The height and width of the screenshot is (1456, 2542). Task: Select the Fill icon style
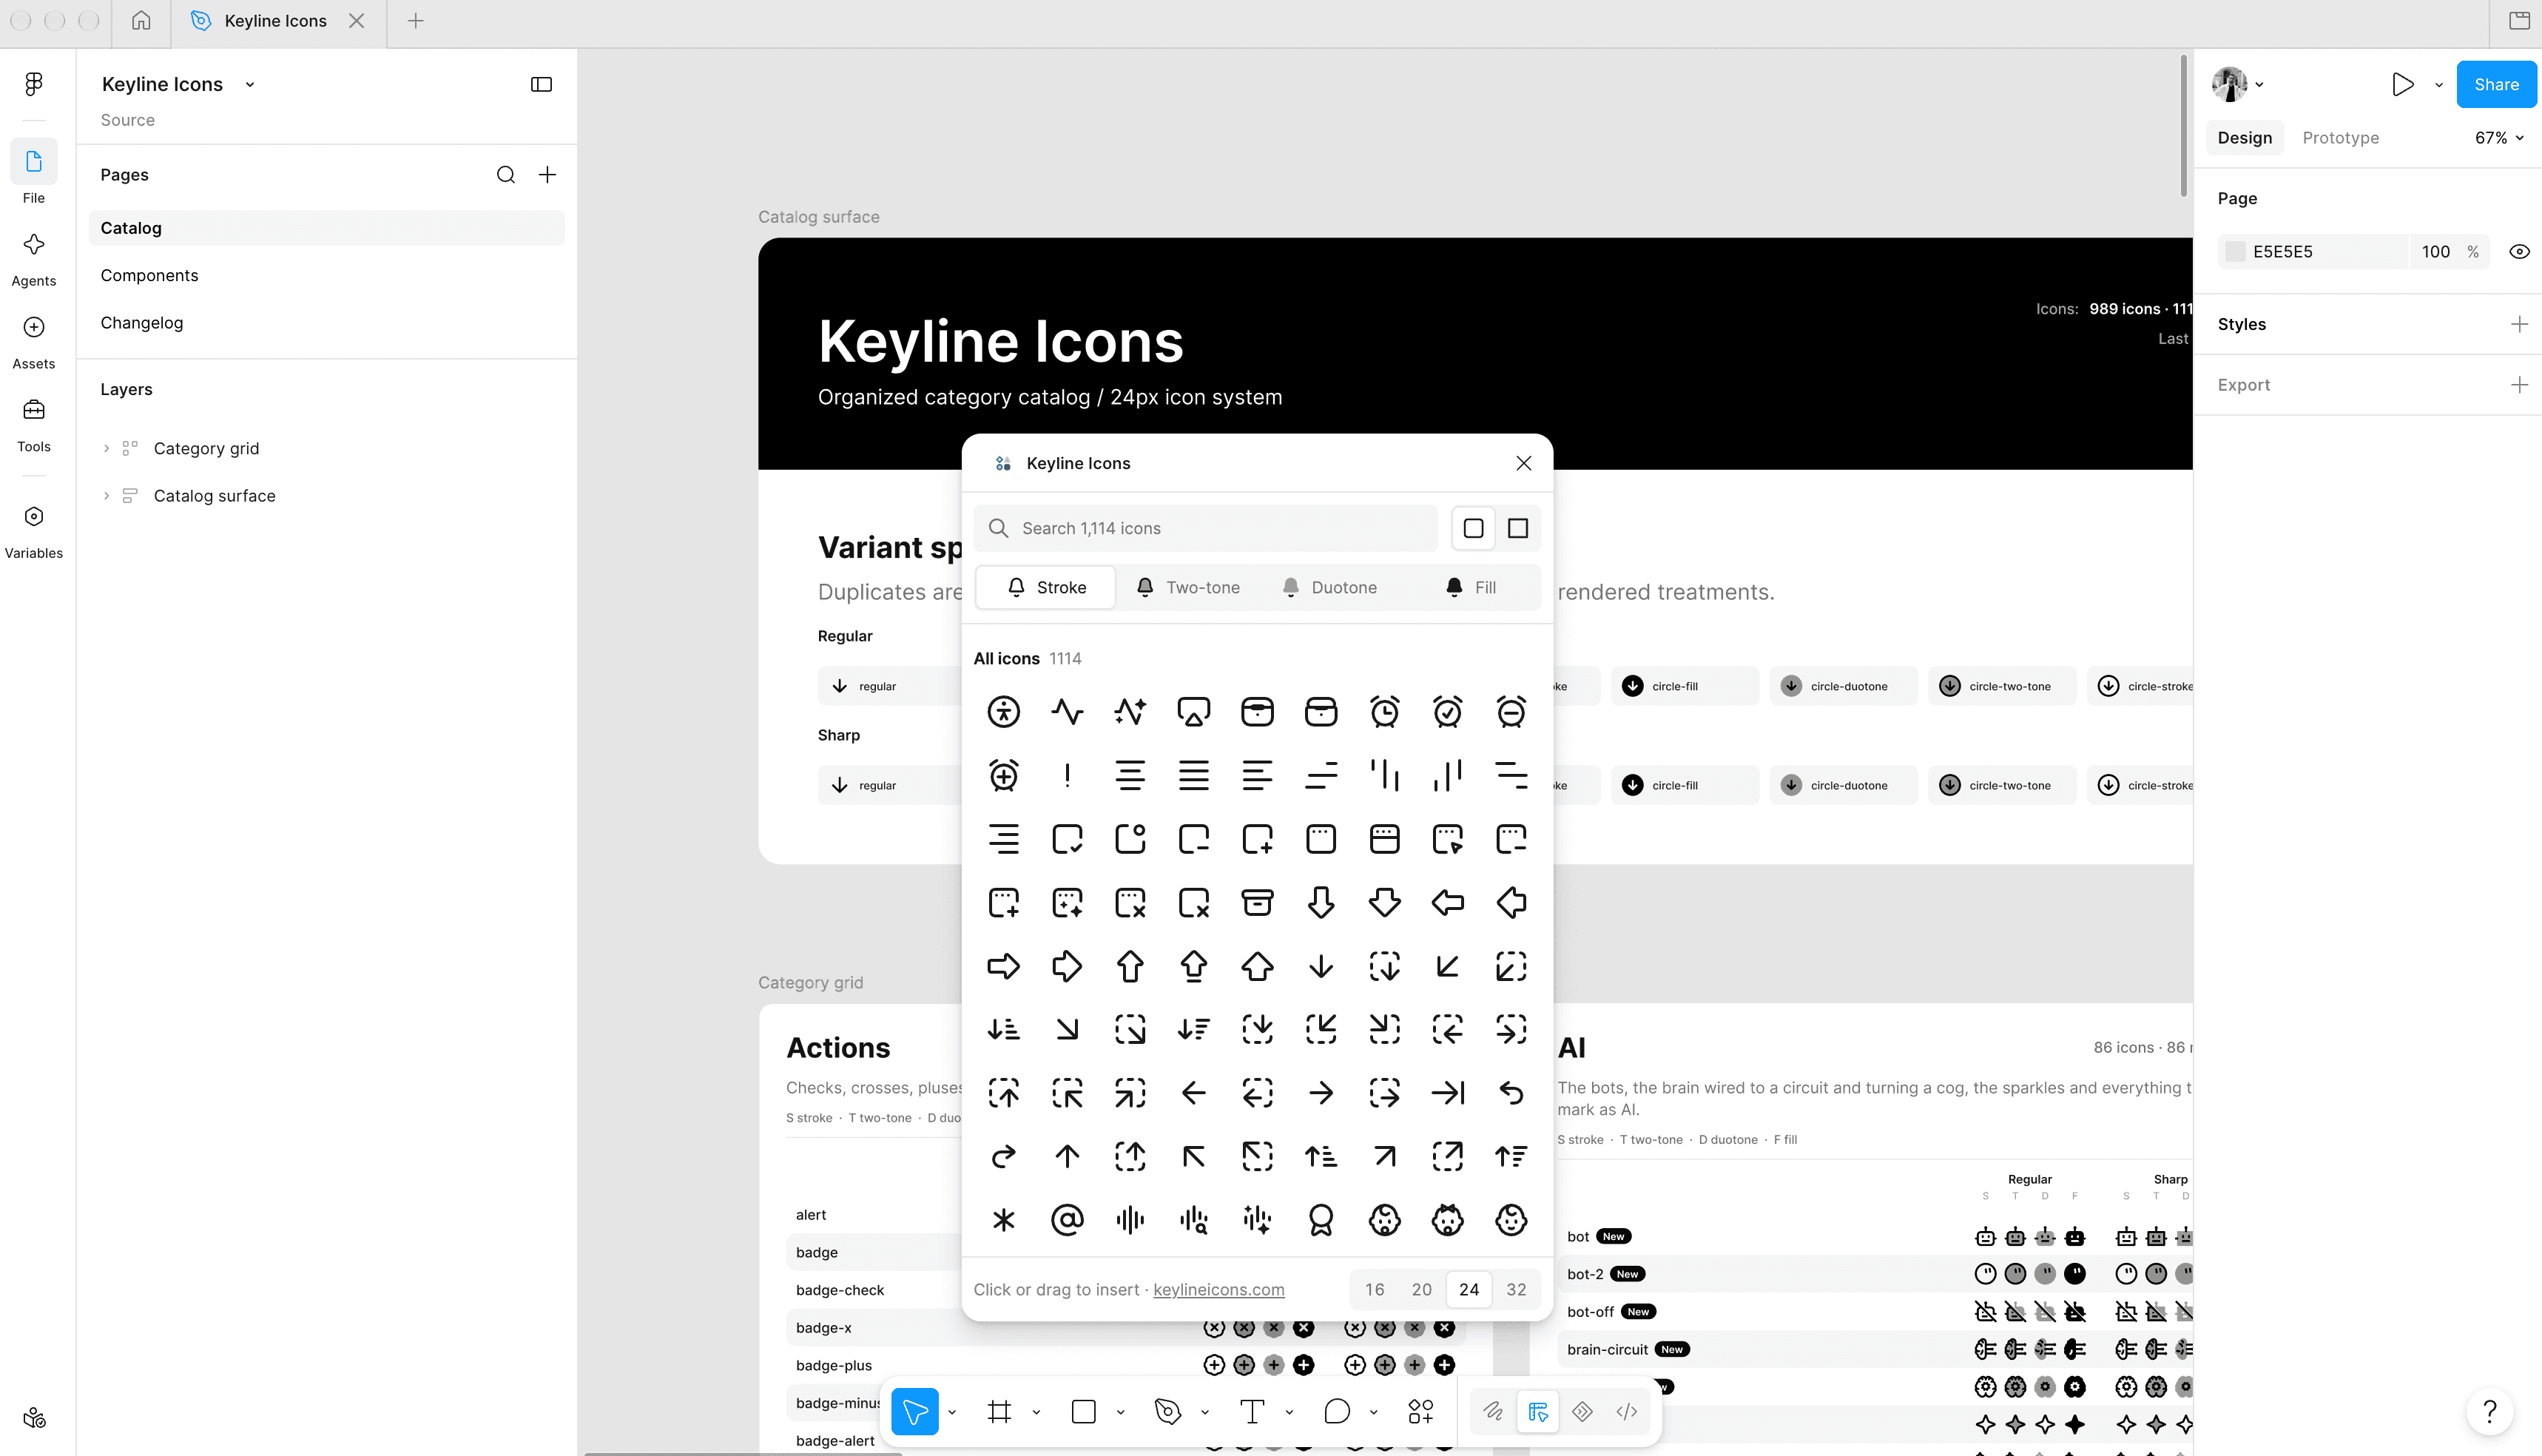1470,587
